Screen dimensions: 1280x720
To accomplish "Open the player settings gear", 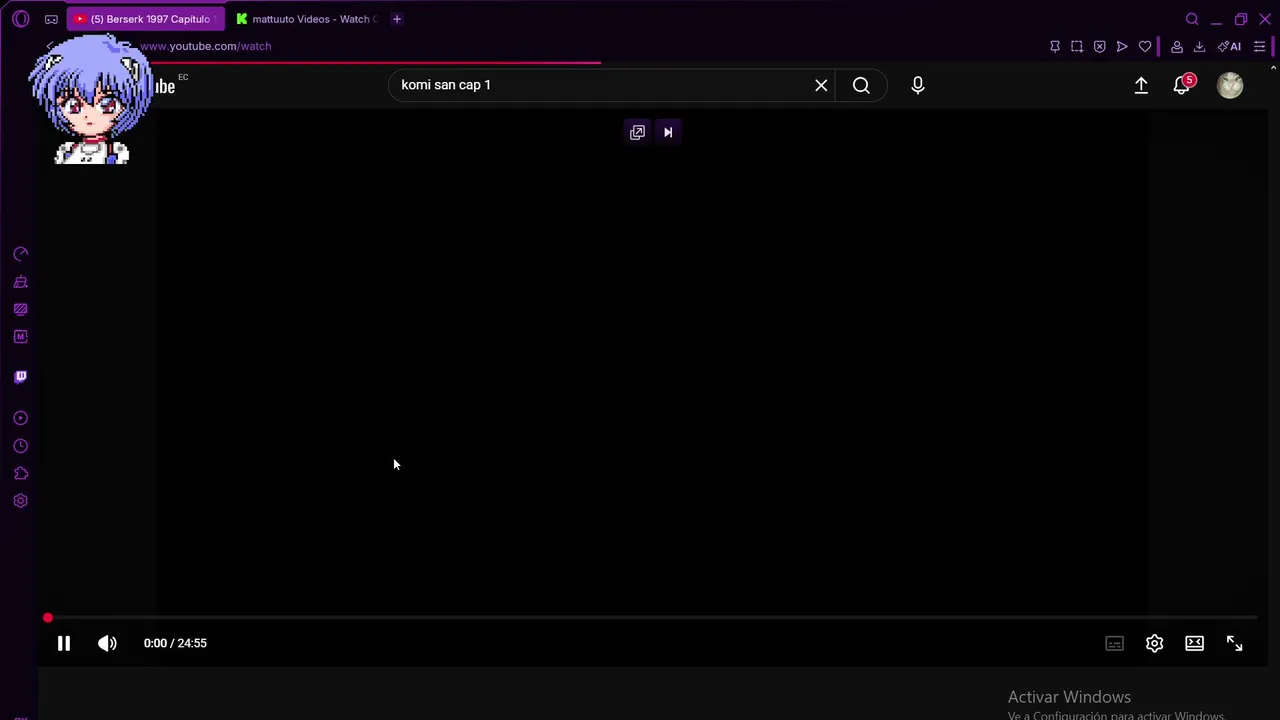I will tap(1154, 643).
